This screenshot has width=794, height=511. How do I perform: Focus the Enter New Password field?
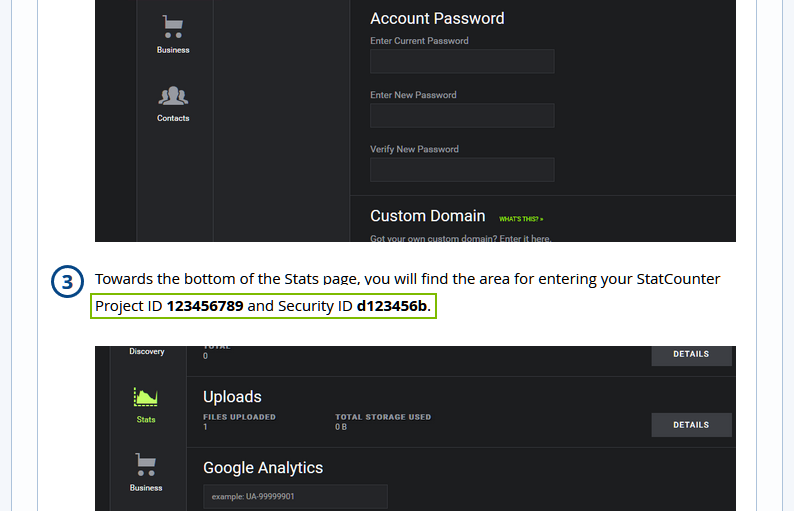(462, 115)
